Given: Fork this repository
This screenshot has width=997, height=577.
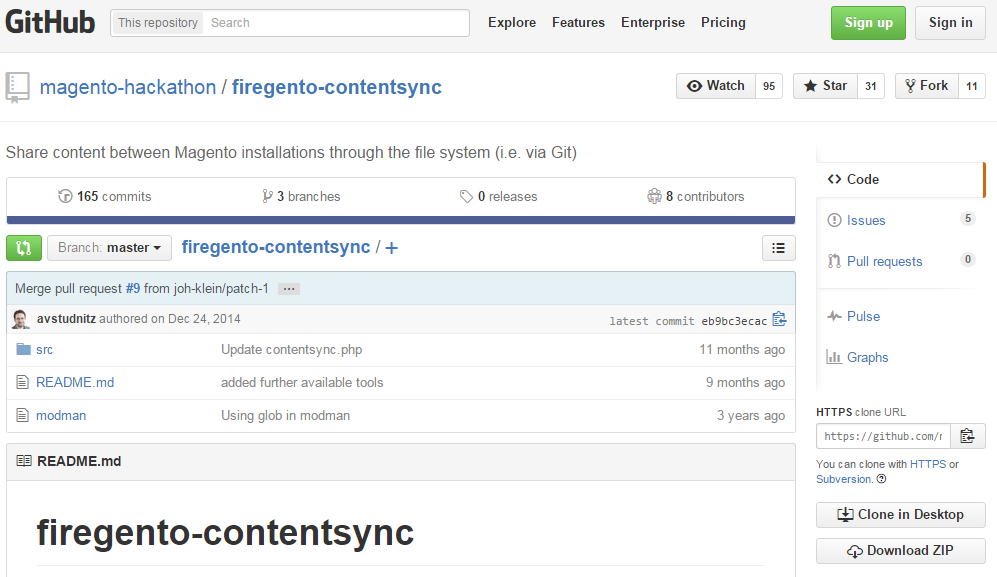Looking at the screenshot, I should (x=926, y=86).
